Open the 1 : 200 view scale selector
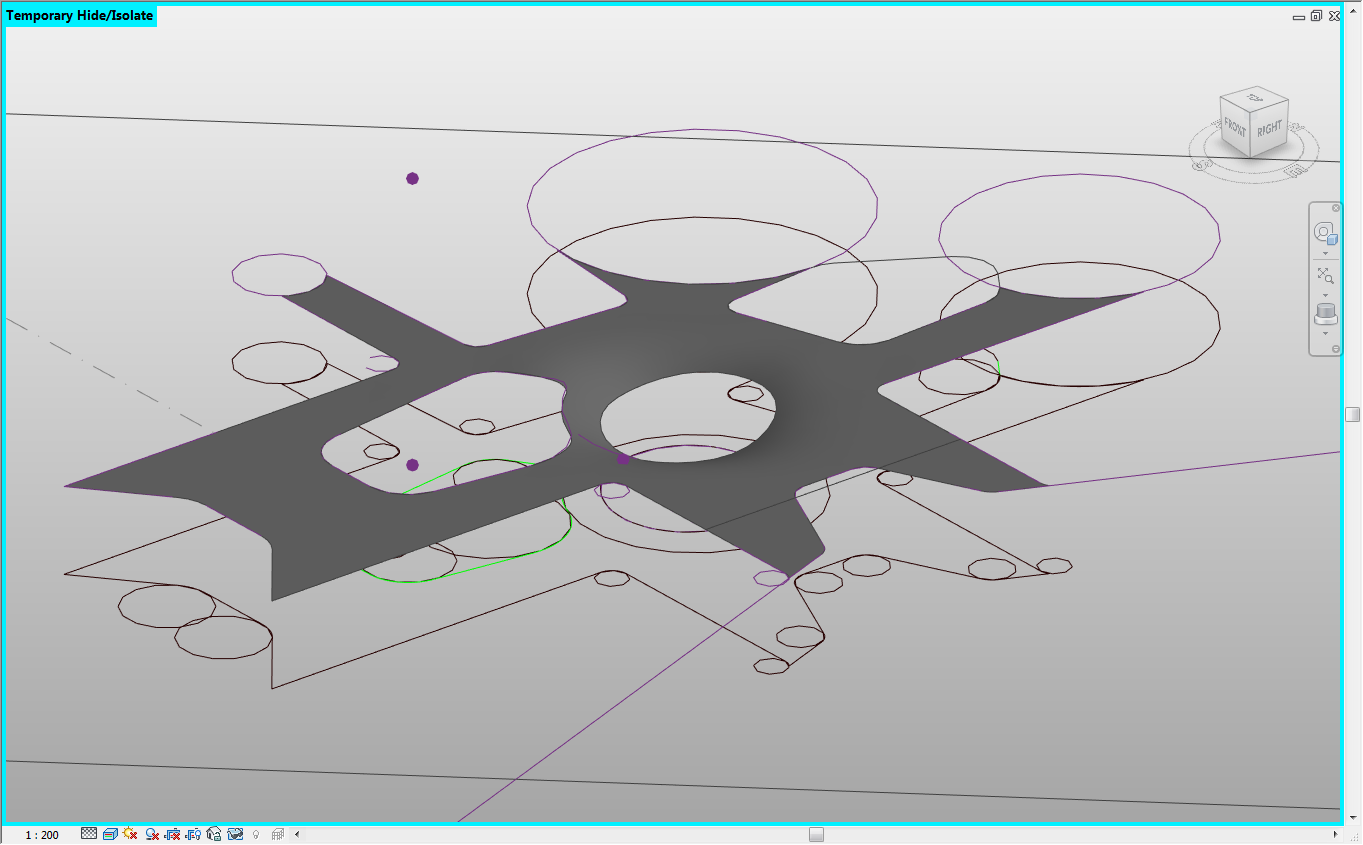 (42, 835)
